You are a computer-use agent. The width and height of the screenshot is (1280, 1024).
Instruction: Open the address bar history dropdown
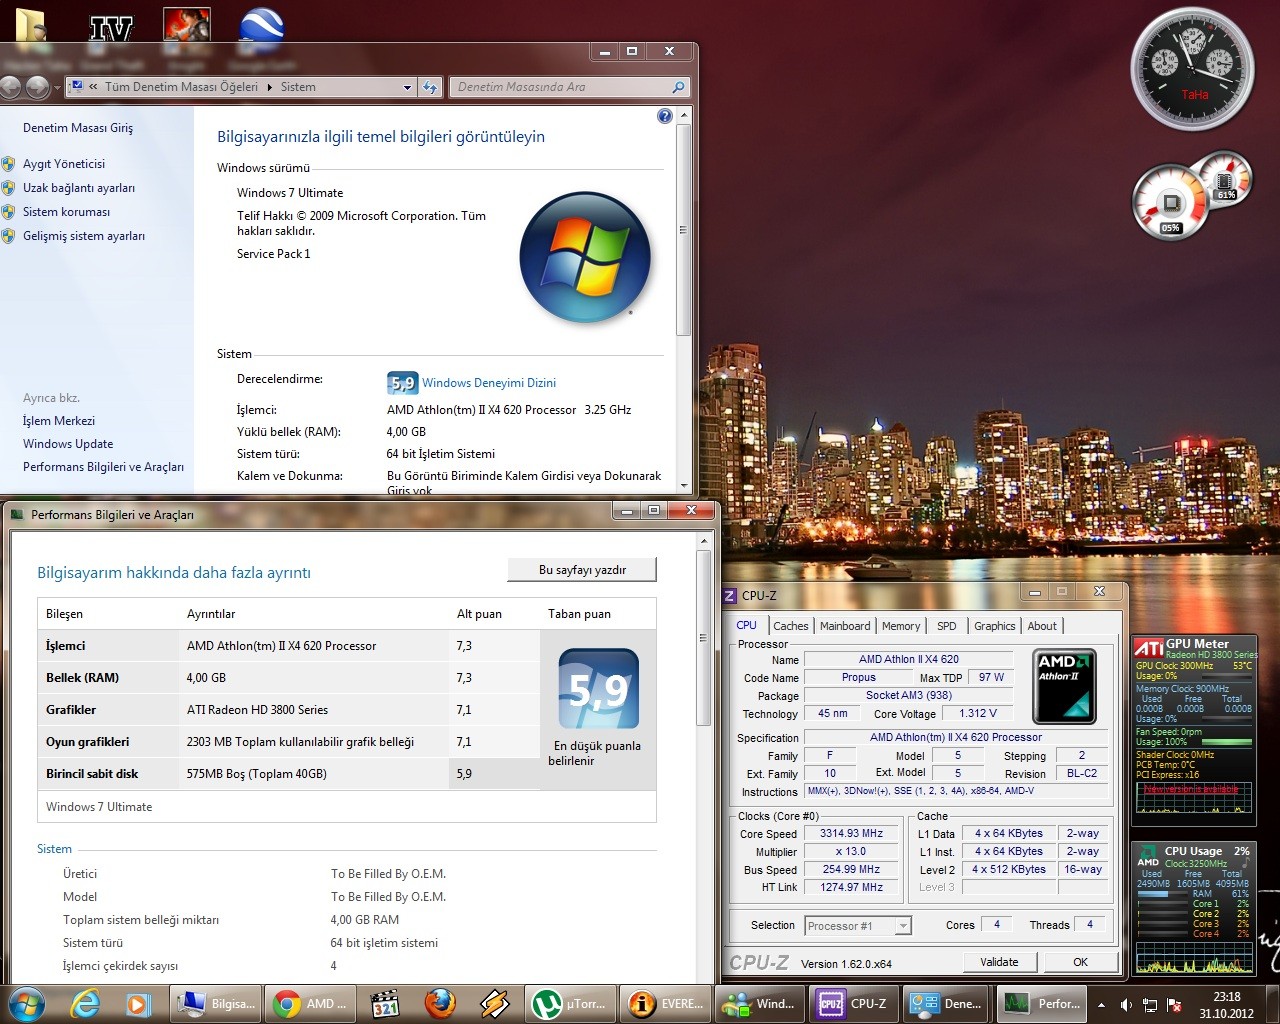(407, 87)
